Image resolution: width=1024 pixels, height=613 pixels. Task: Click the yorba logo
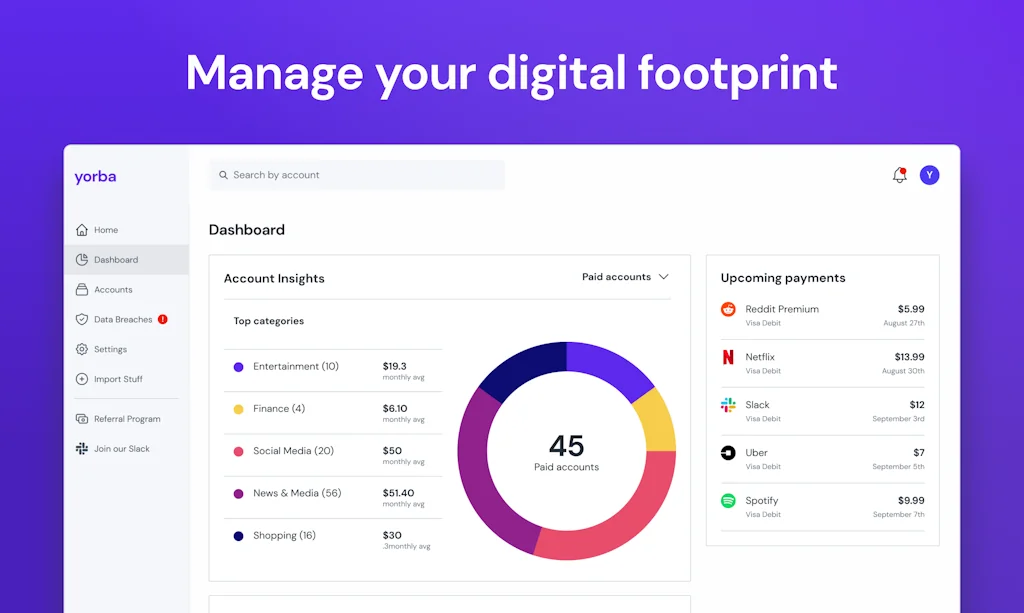[95, 177]
